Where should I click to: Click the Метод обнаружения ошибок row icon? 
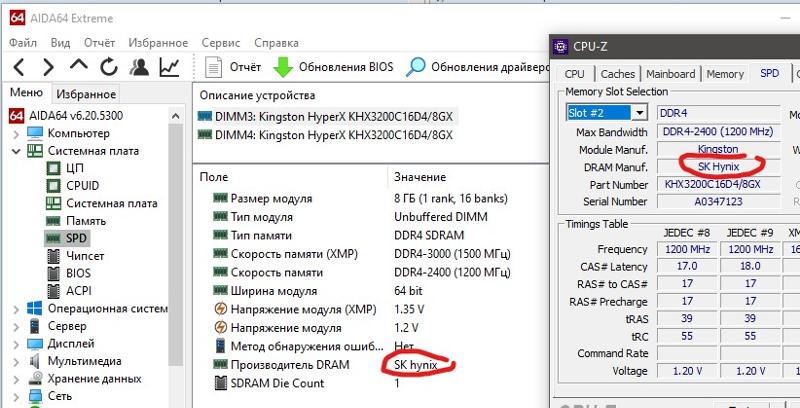[220, 346]
